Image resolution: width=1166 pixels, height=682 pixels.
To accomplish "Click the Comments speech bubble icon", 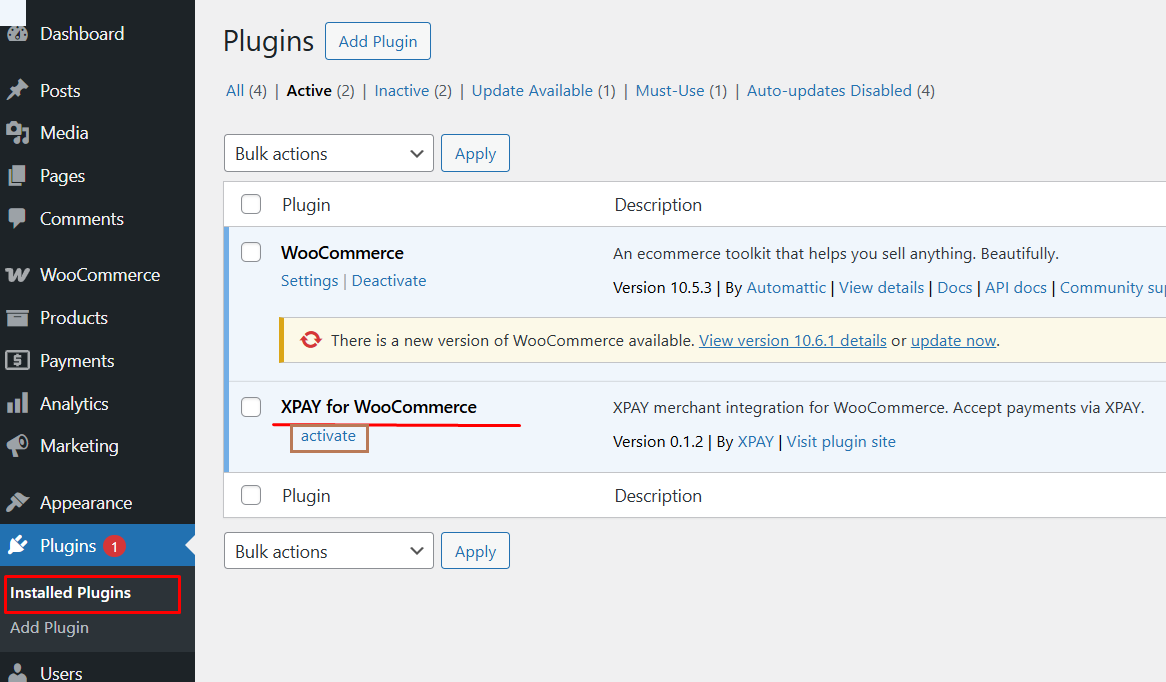I will 17,218.
